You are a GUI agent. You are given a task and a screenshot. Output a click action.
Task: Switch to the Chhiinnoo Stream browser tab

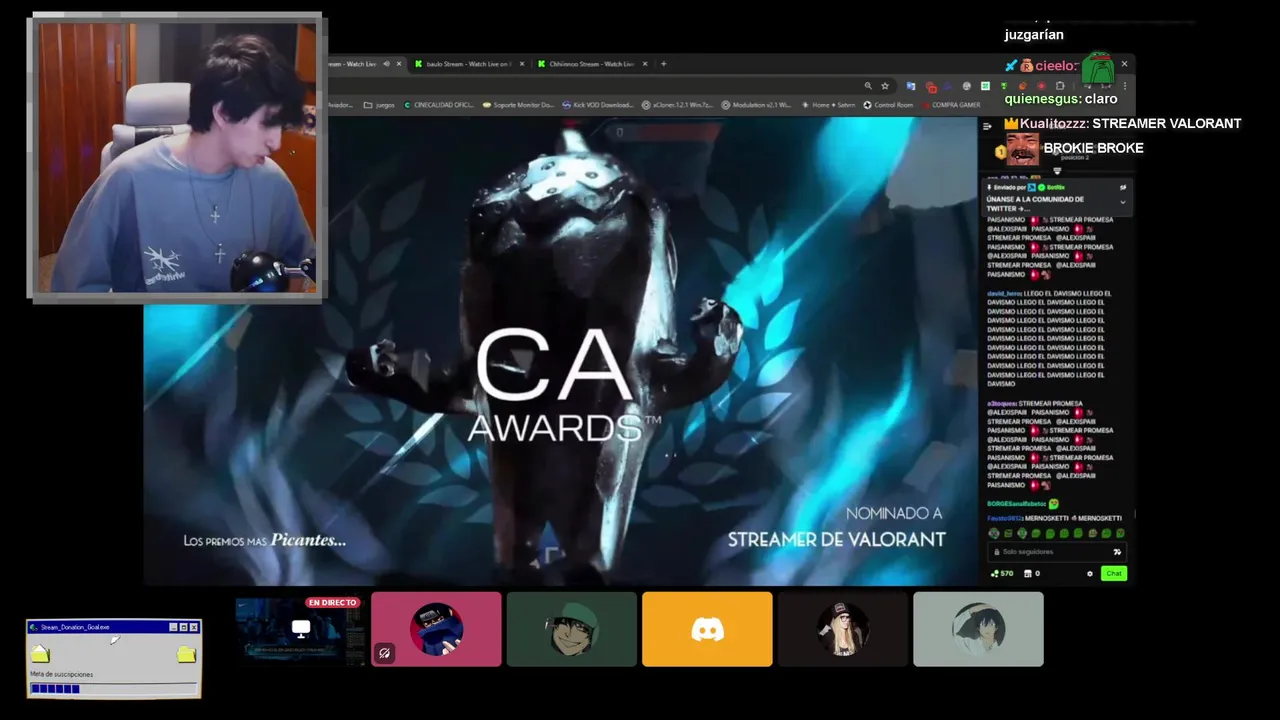click(591, 64)
